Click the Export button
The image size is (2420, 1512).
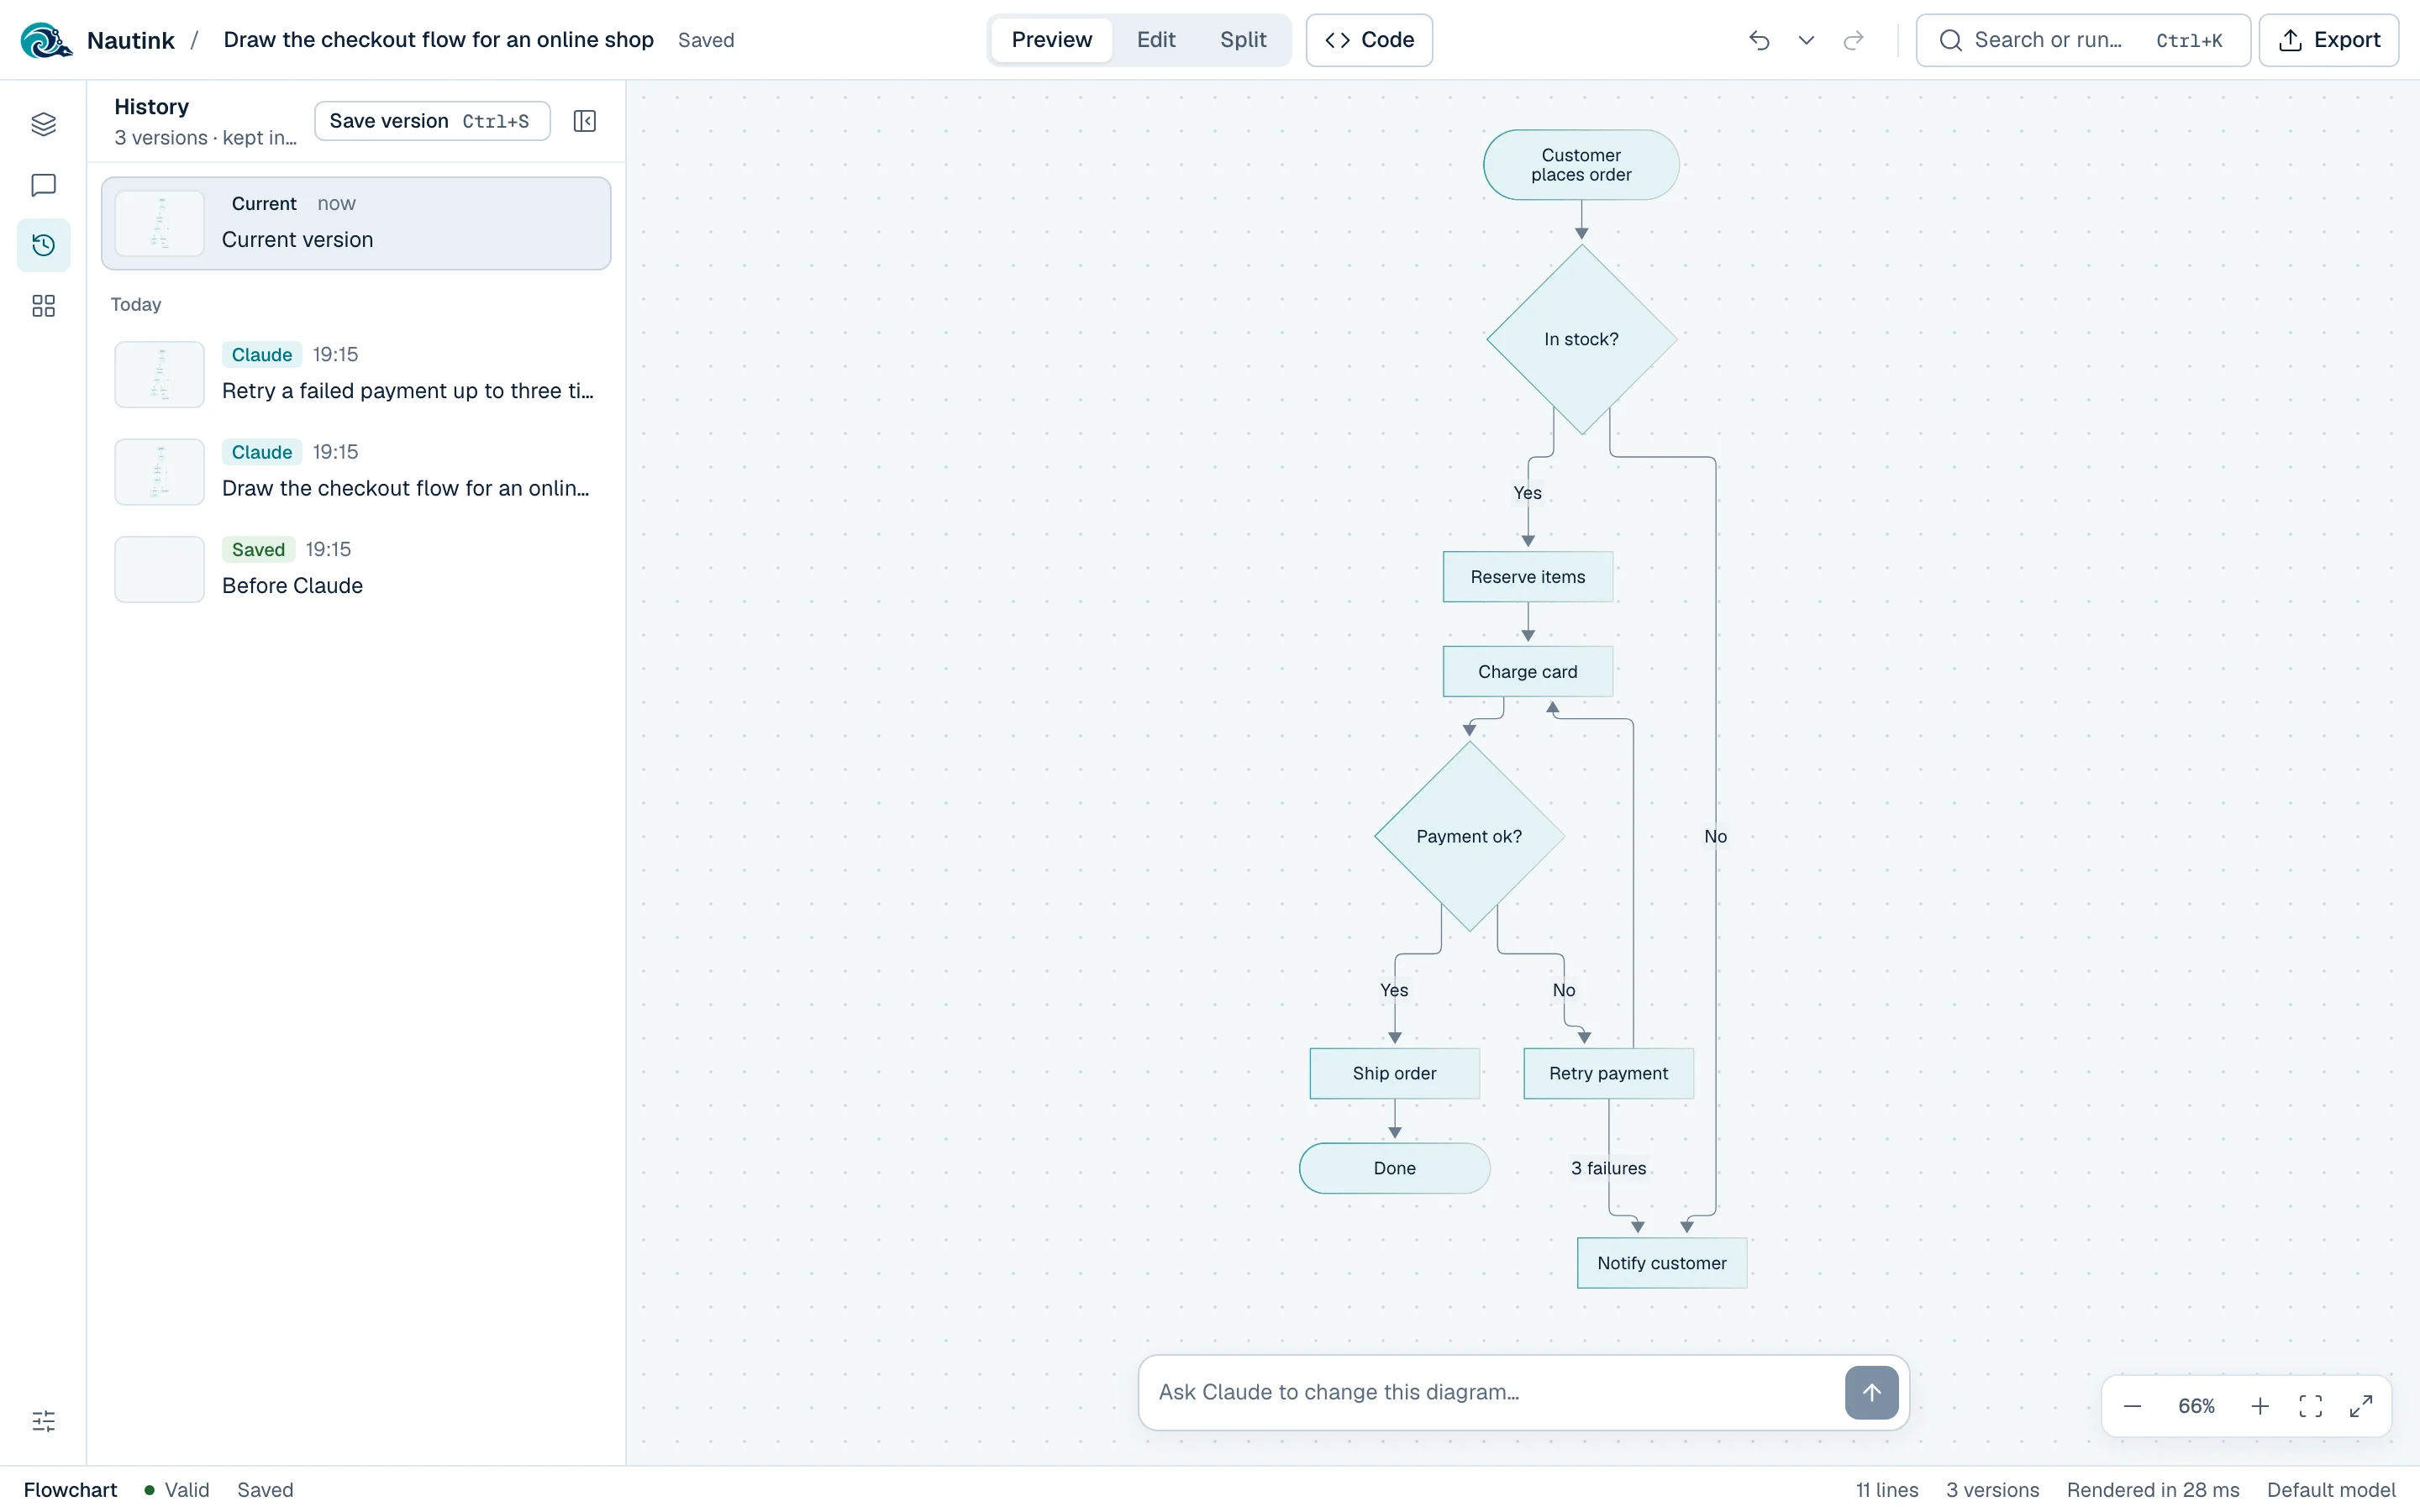(x=2328, y=40)
